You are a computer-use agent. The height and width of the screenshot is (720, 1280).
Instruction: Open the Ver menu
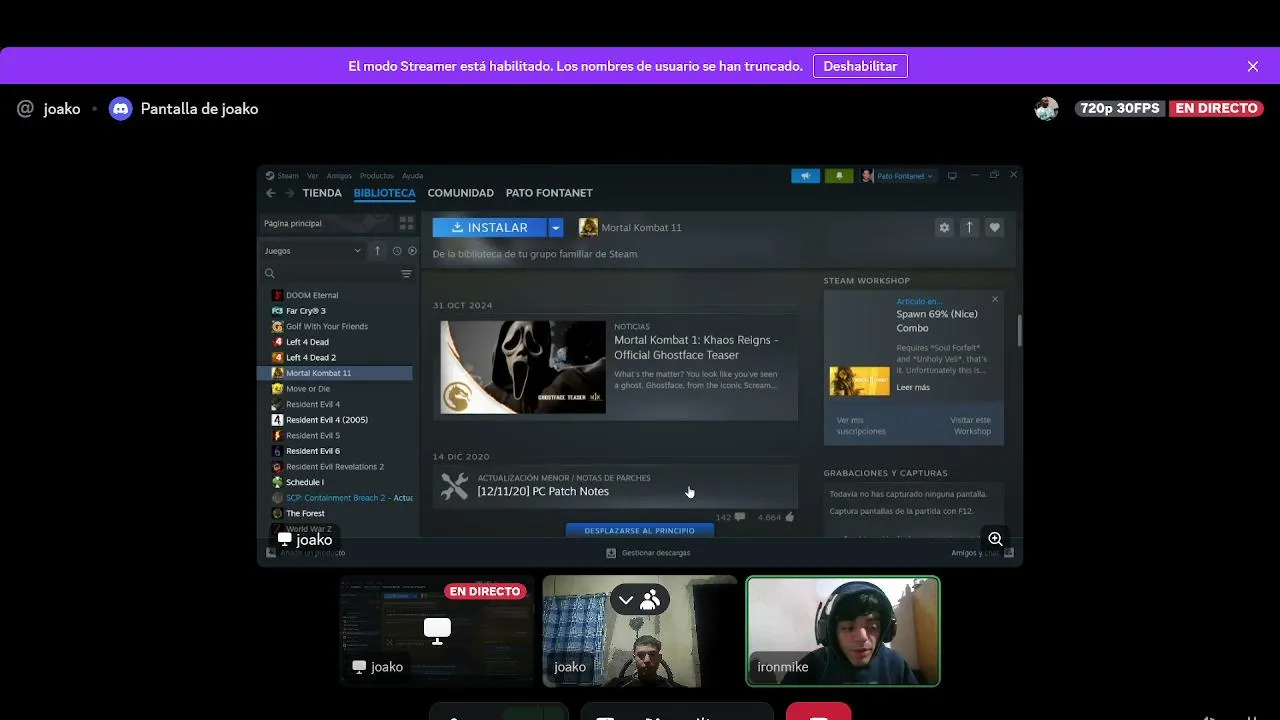[x=313, y=176]
